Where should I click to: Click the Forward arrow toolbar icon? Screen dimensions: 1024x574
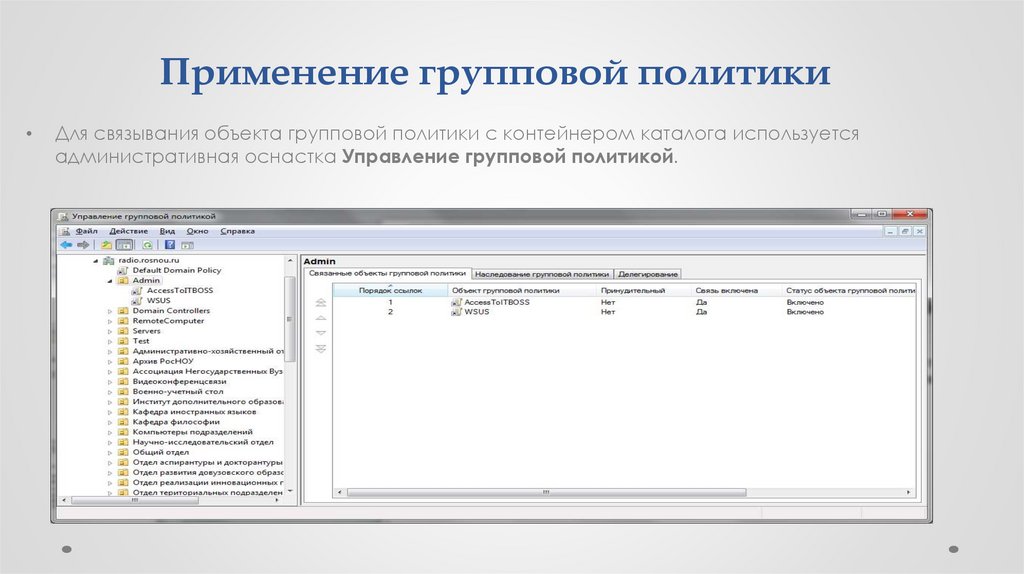pos(83,245)
